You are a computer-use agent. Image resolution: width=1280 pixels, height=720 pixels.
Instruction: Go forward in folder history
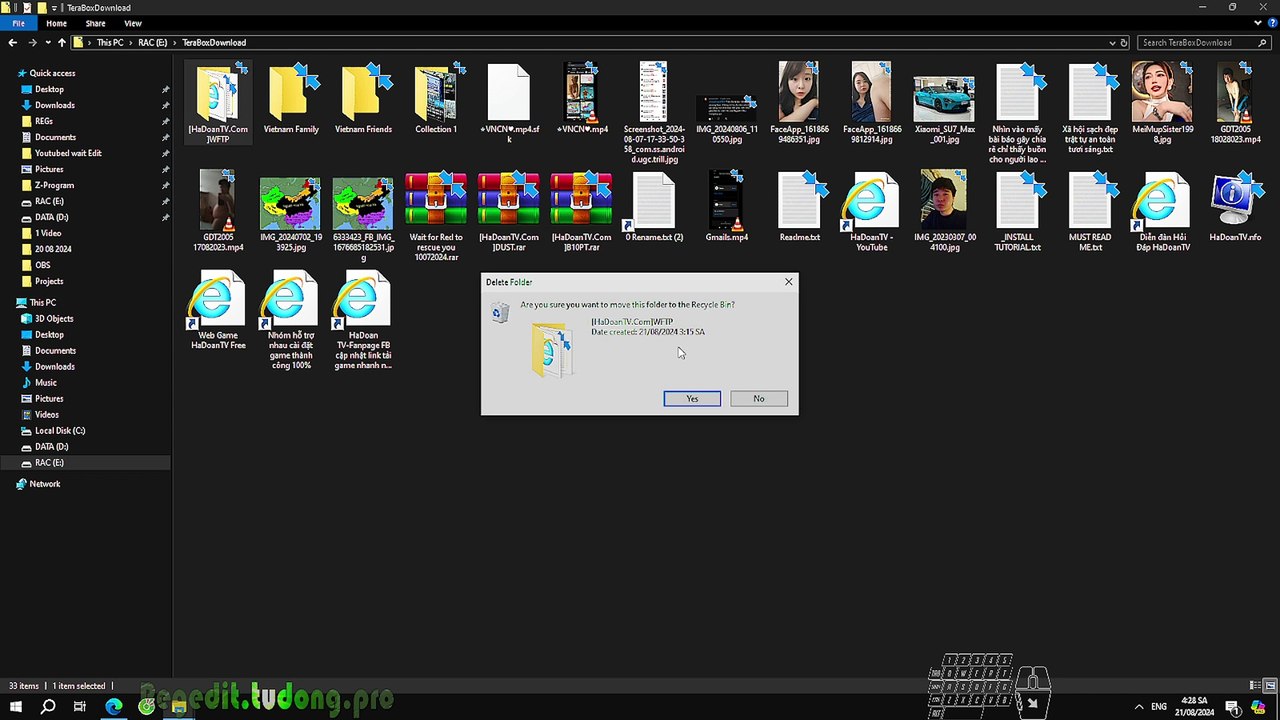32,43
